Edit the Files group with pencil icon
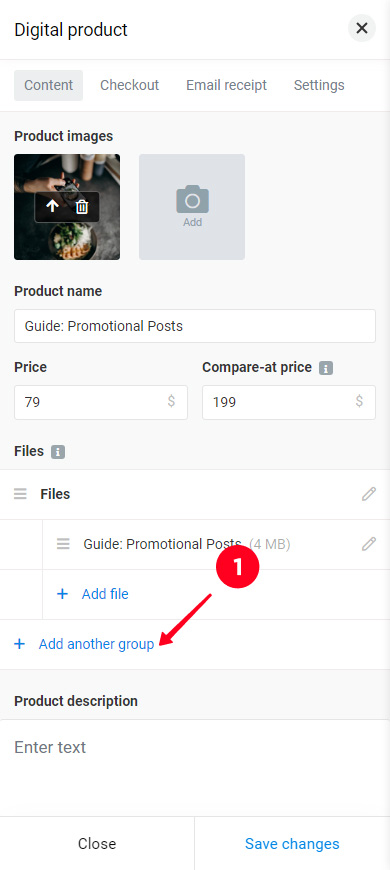Screen dimensions: 390x870 pos(369,494)
